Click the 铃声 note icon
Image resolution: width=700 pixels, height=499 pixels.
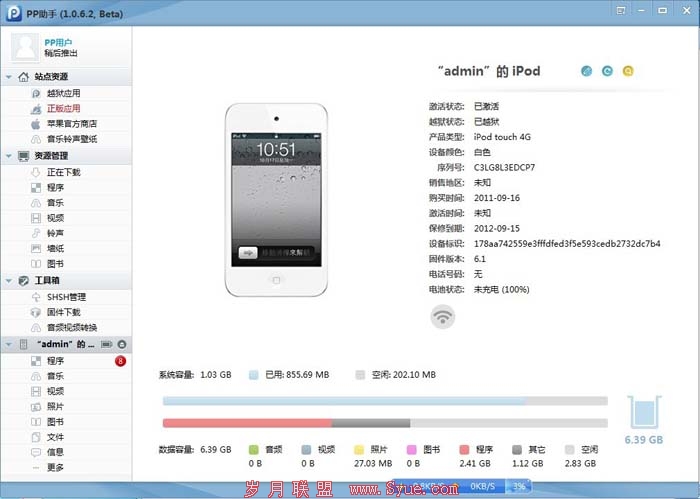click(x=36, y=233)
